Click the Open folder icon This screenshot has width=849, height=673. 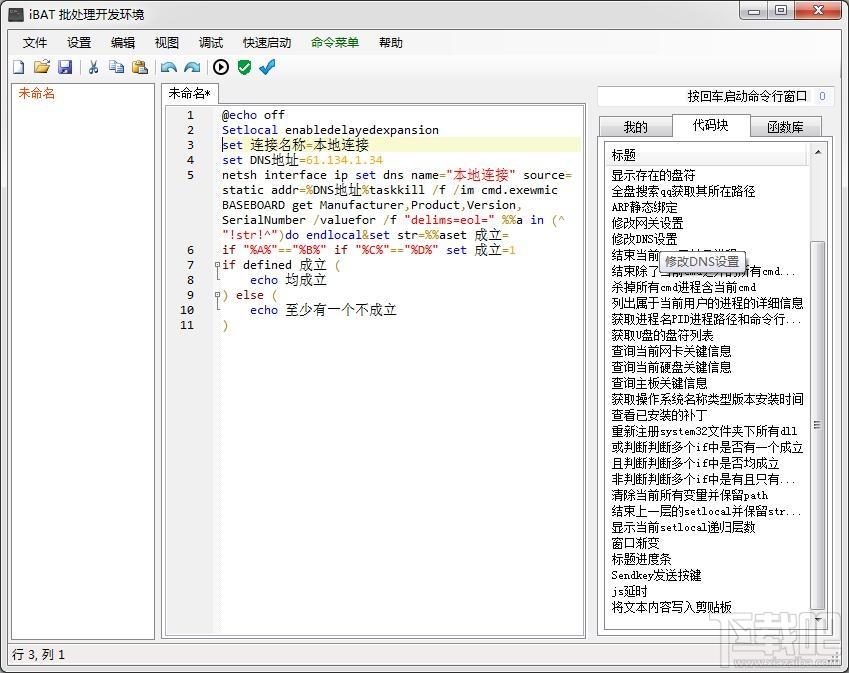(x=42, y=67)
